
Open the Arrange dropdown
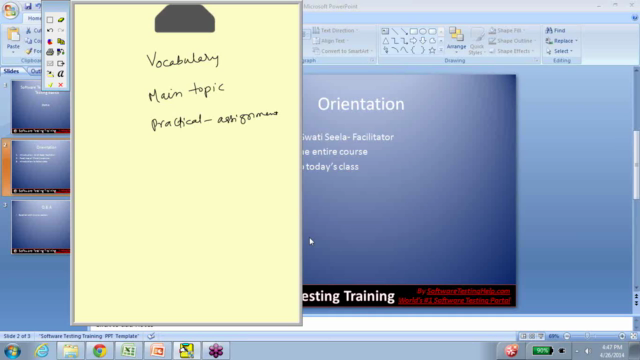click(x=456, y=40)
